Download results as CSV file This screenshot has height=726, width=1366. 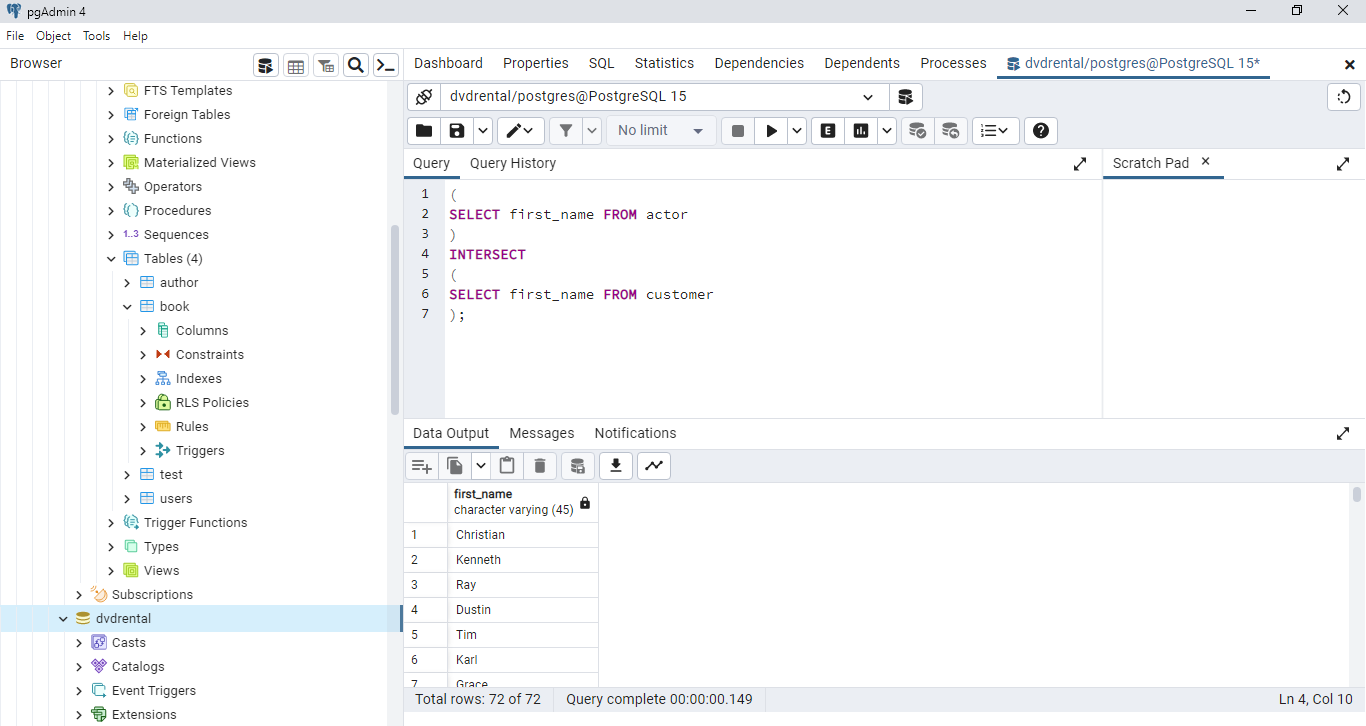tap(616, 466)
